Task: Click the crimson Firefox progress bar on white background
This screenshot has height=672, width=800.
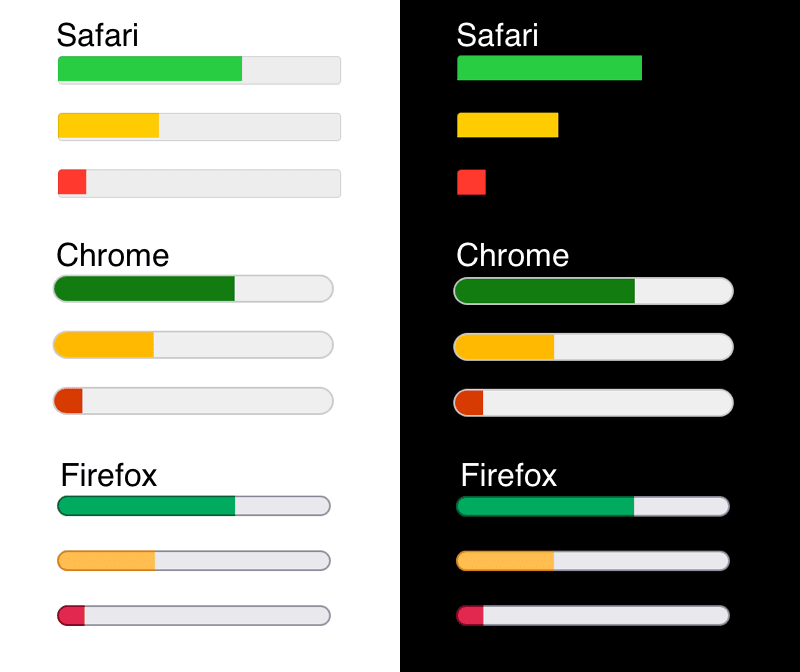Action: [x=68, y=615]
